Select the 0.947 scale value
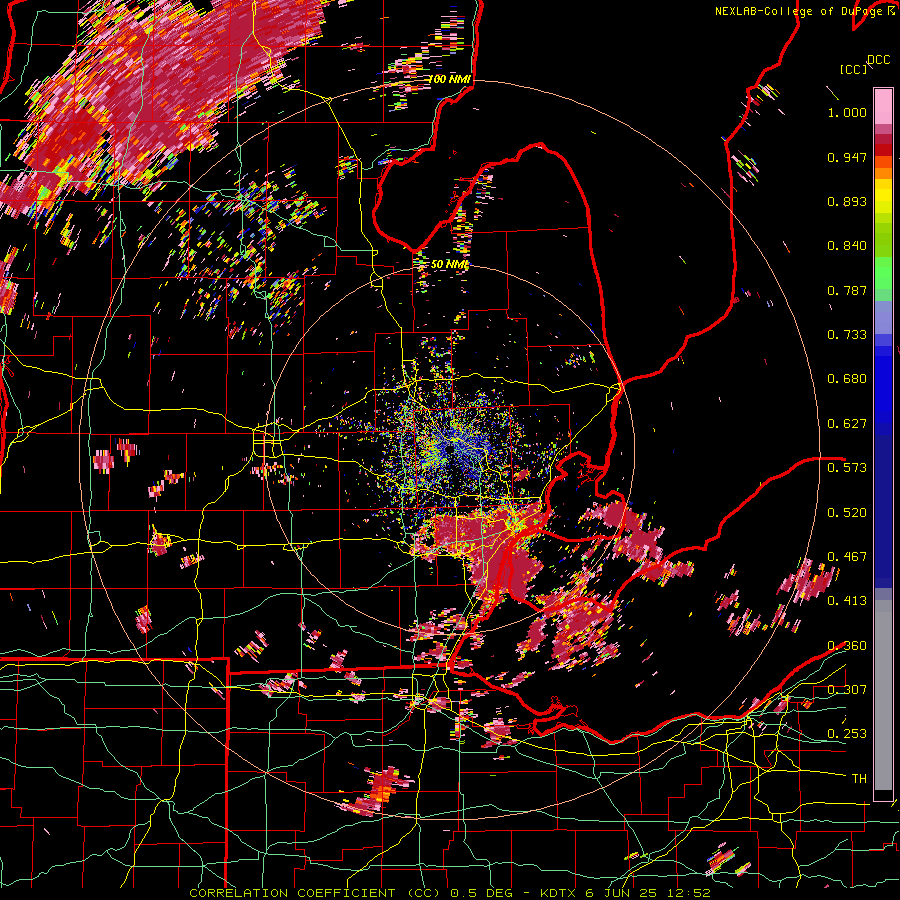This screenshot has height=900, width=900. (847, 157)
